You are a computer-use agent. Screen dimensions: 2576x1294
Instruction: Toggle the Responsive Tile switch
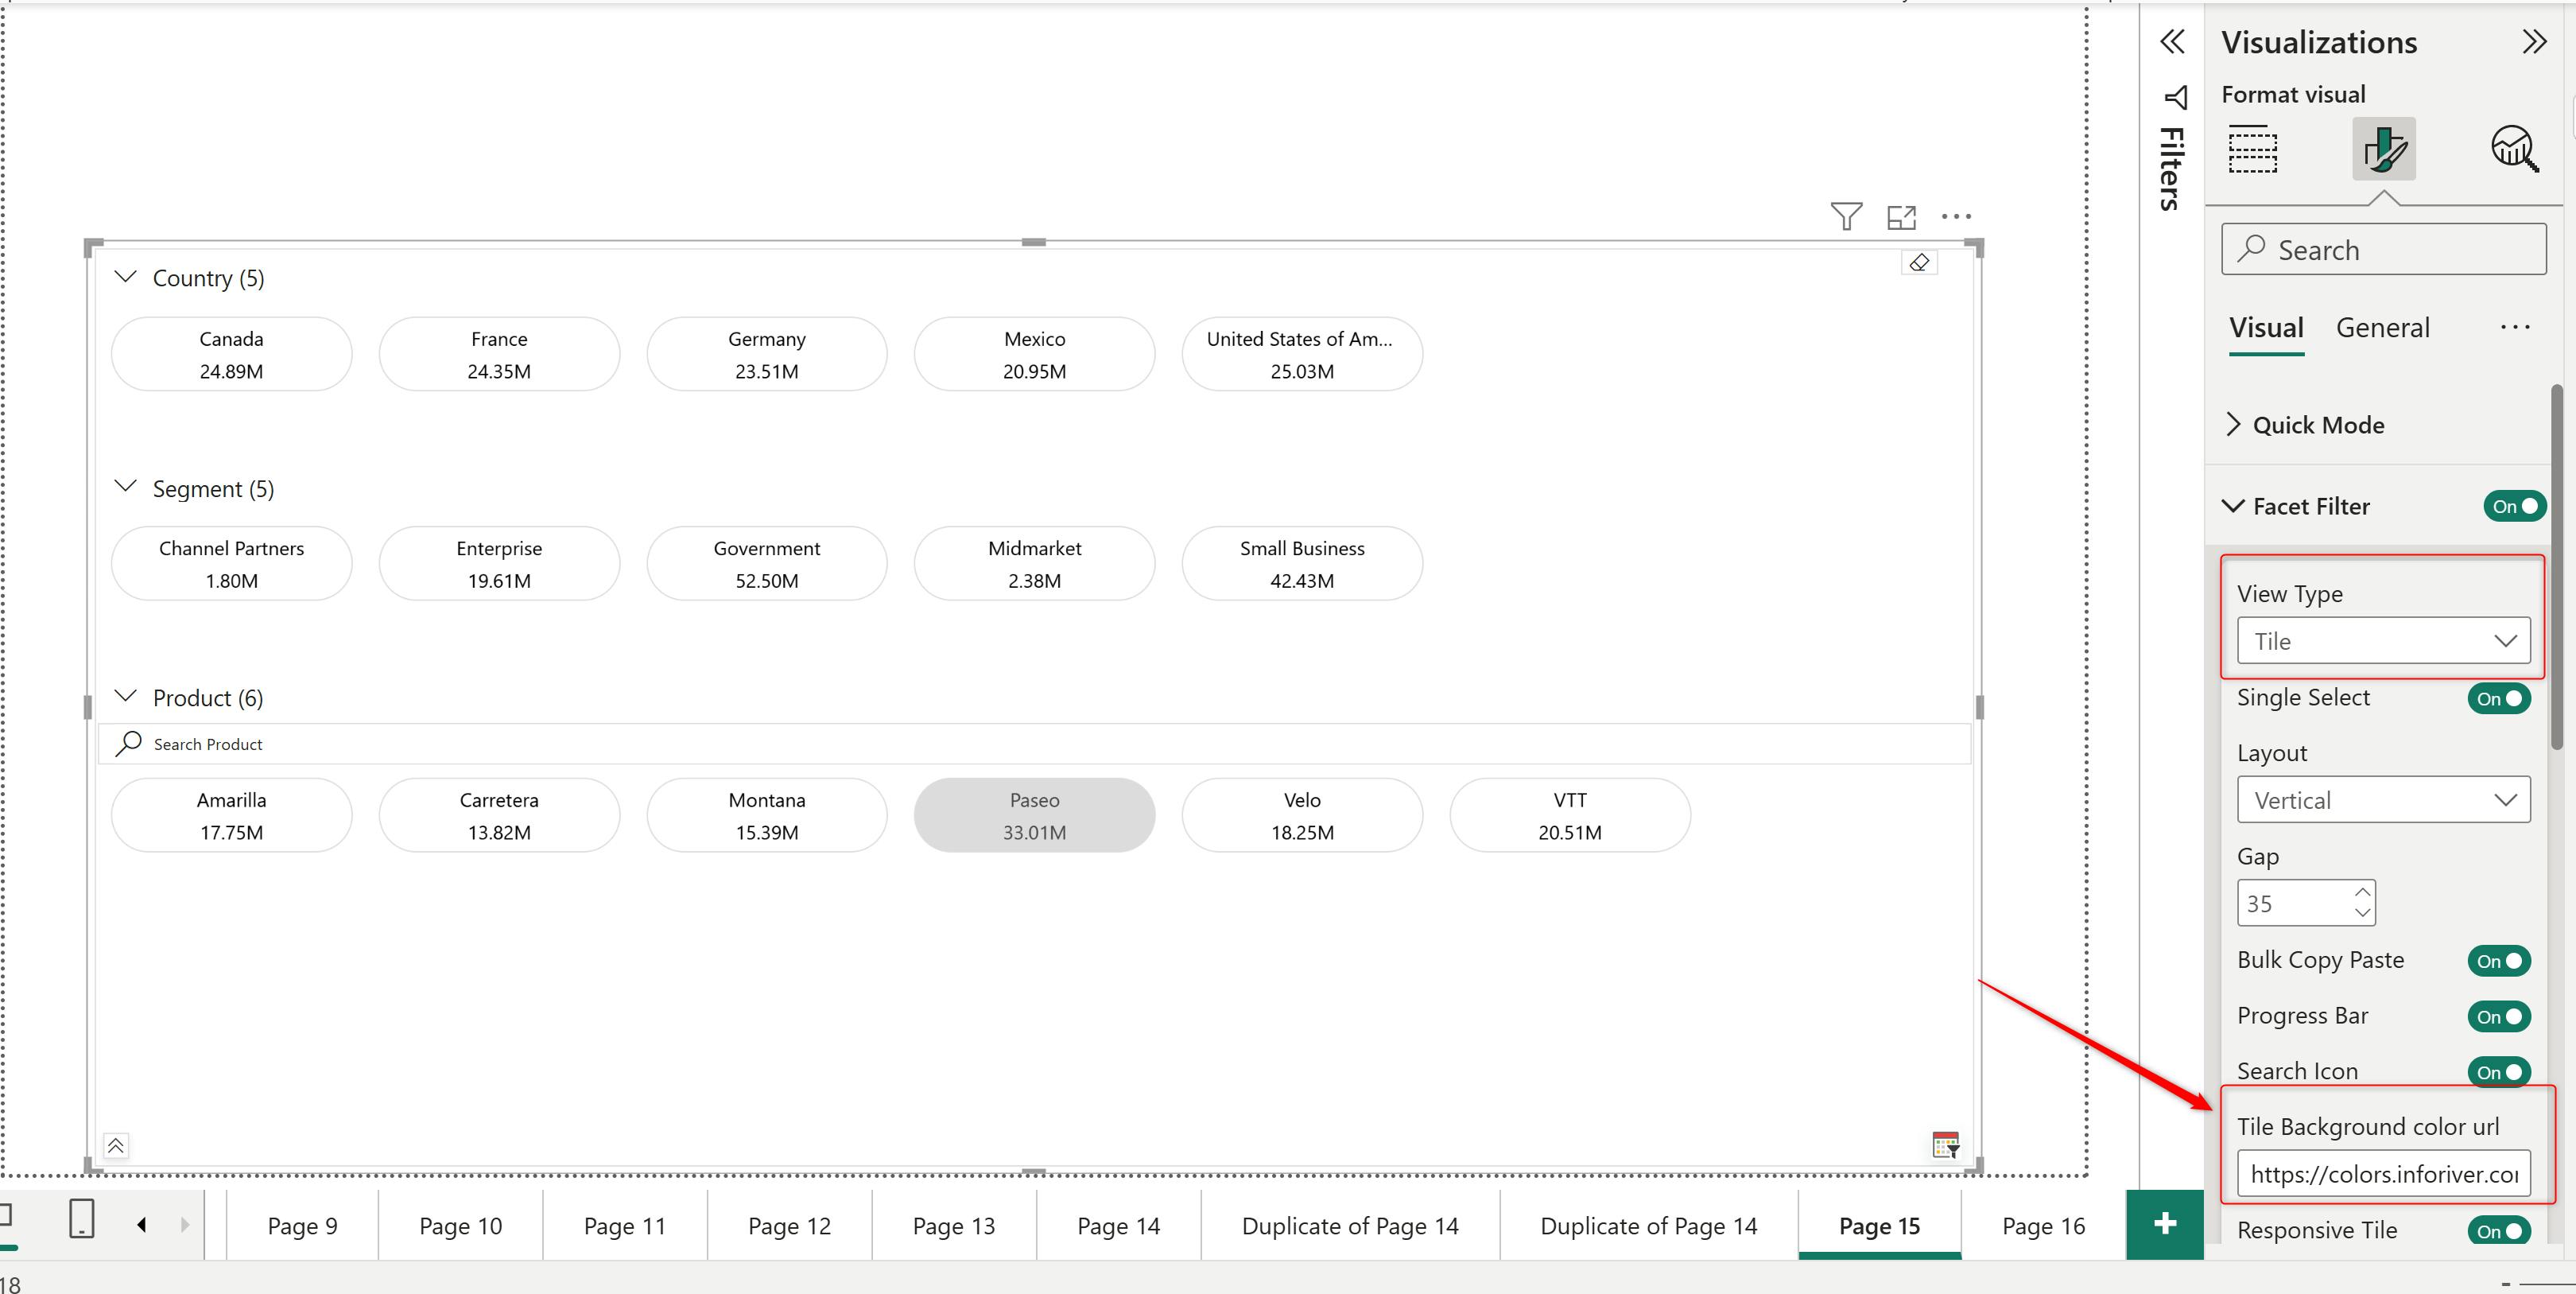[x=2499, y=1231]
